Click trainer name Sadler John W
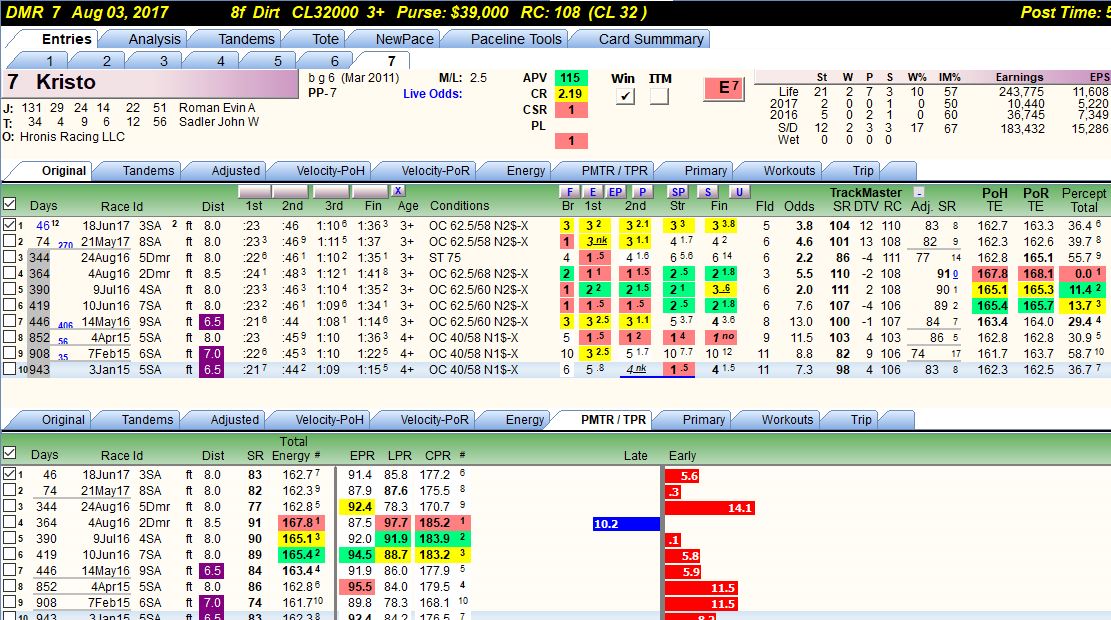The image size is (1111, 620). click(219, 122)
